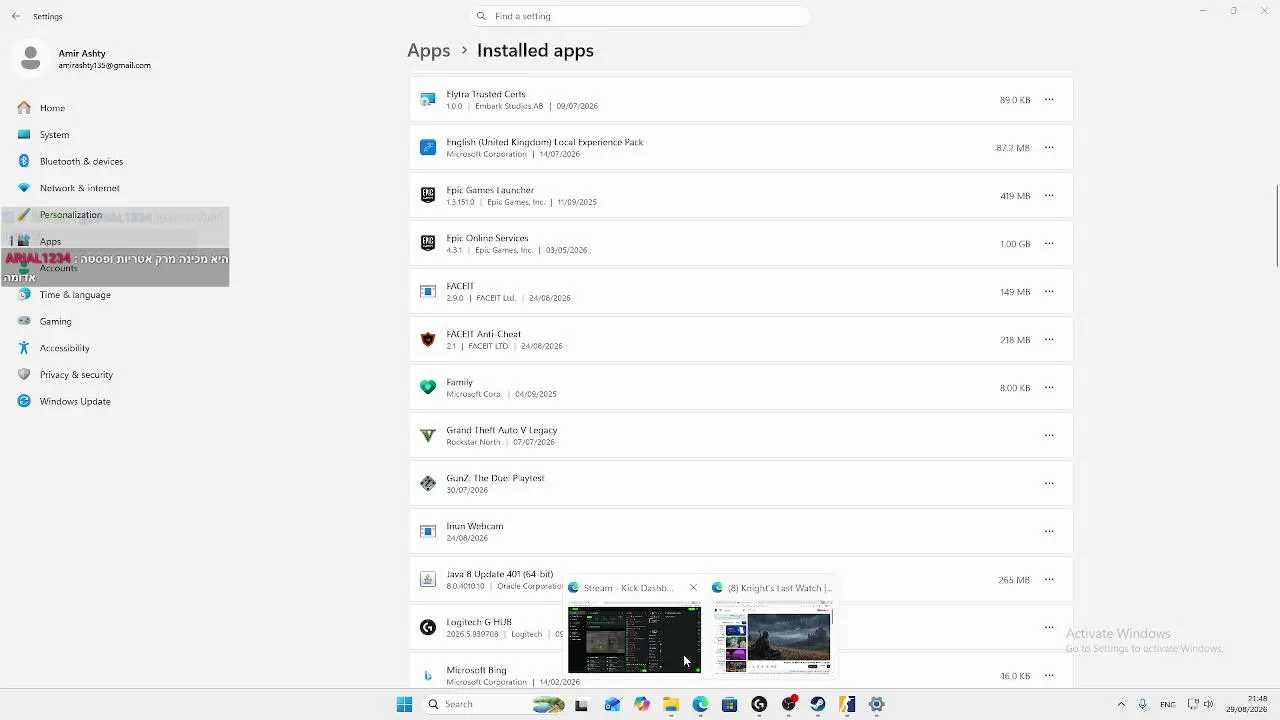
Task: Click the taskbar Search box
Action: (x=494, y=704)
